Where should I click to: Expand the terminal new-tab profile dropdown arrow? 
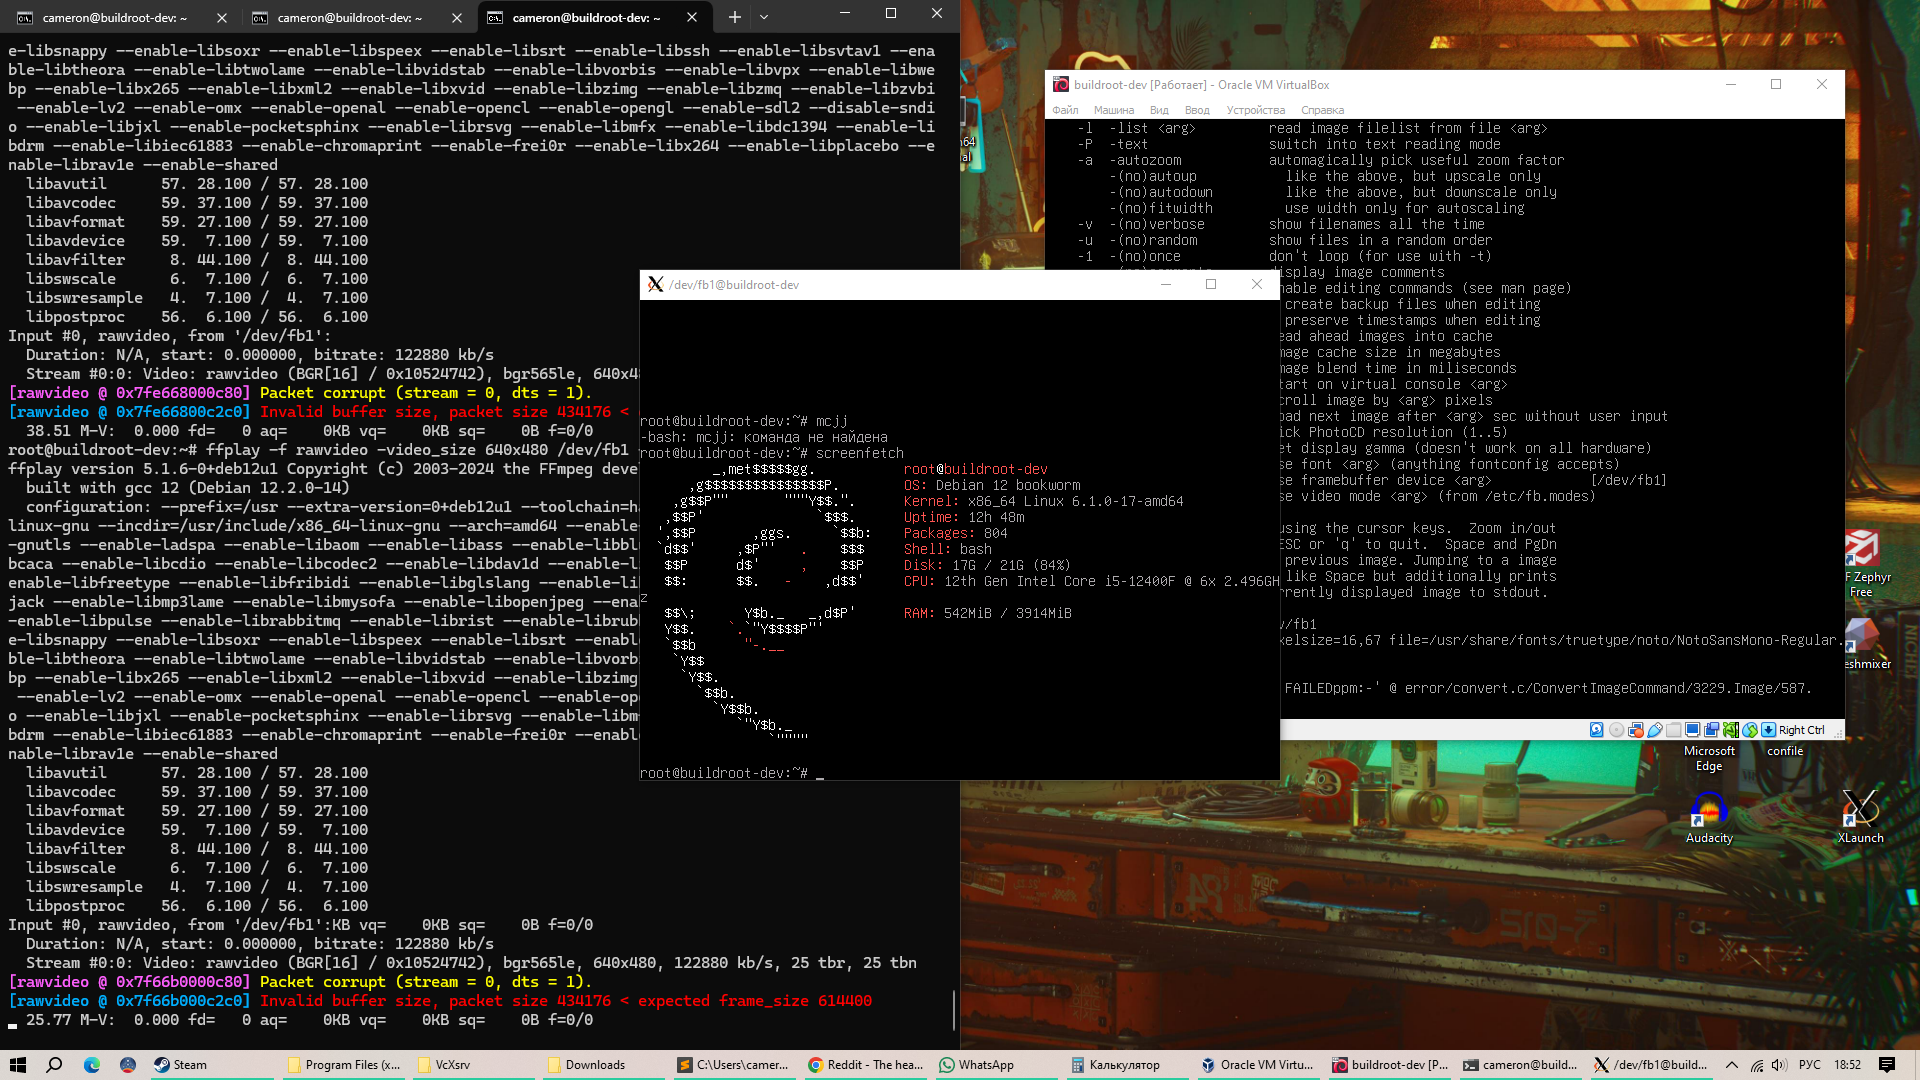(764, 17)
